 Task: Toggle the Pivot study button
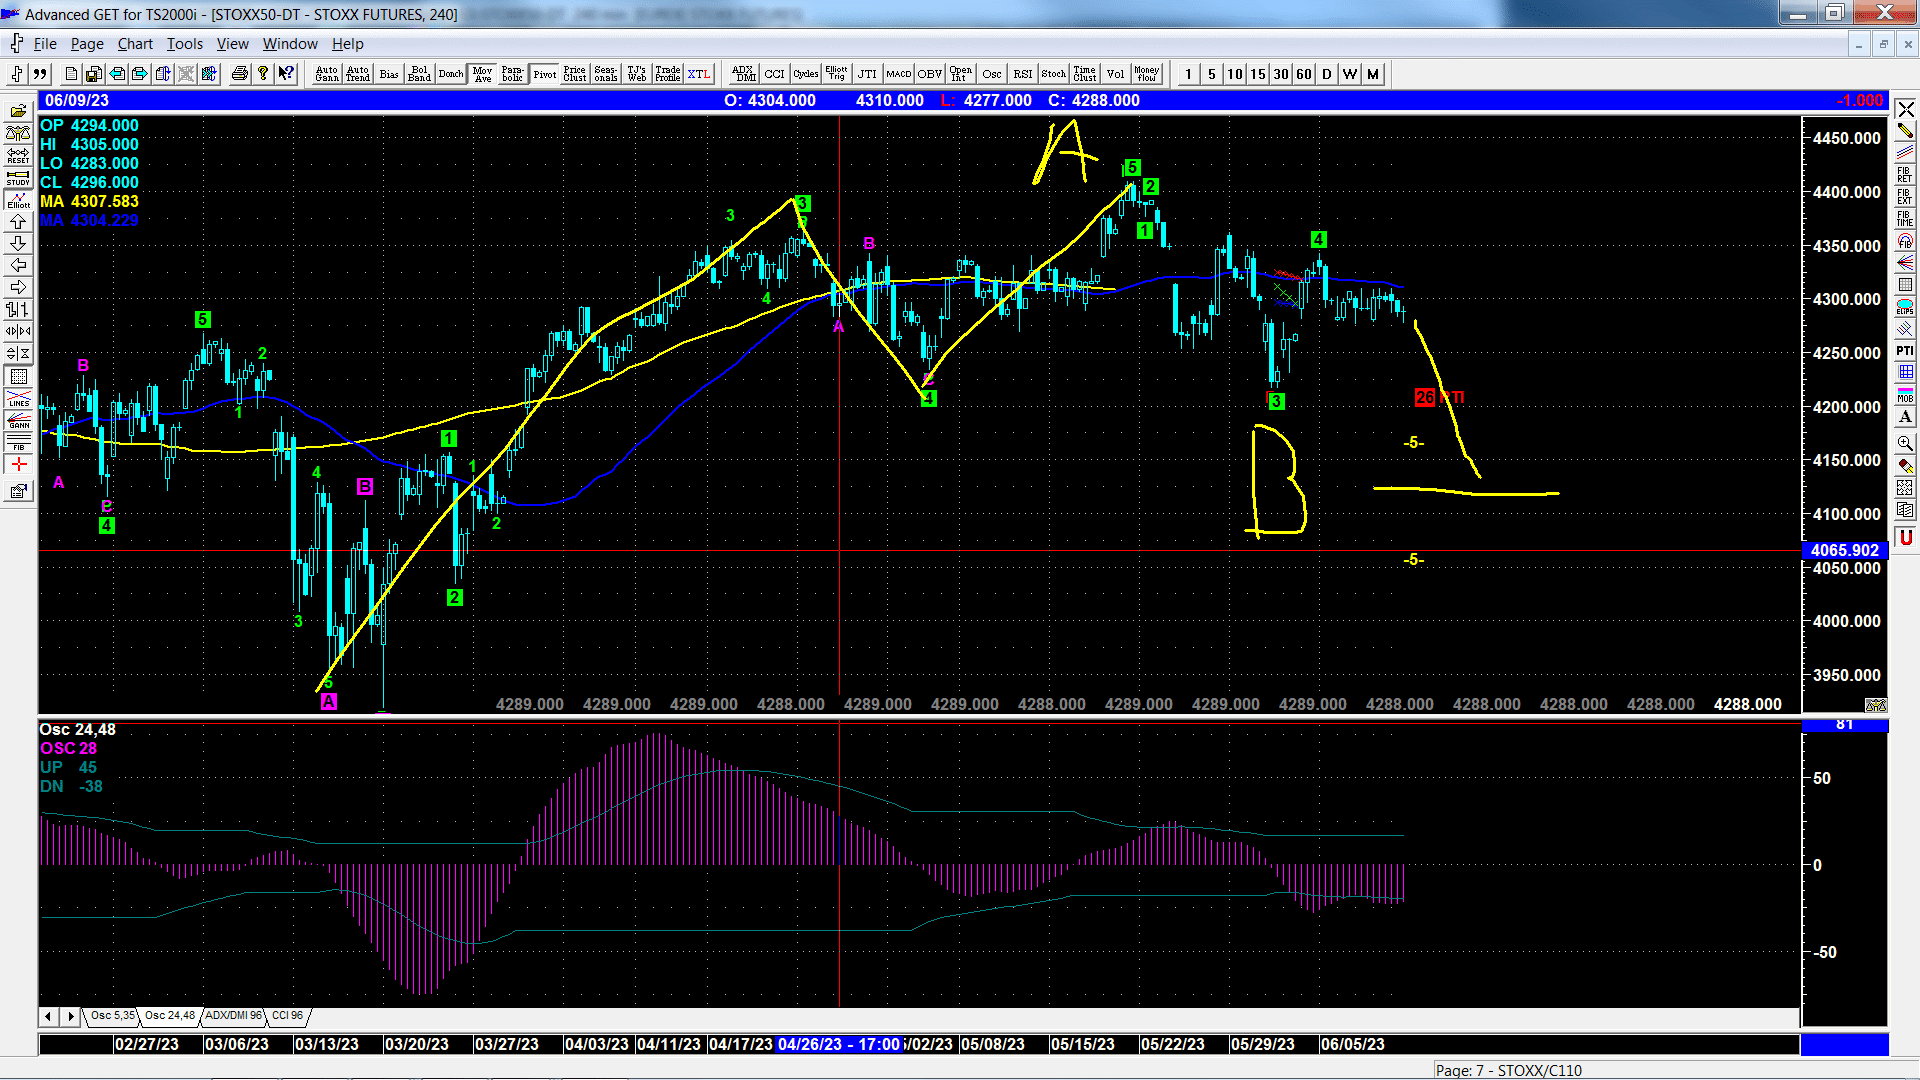point(544,74)
